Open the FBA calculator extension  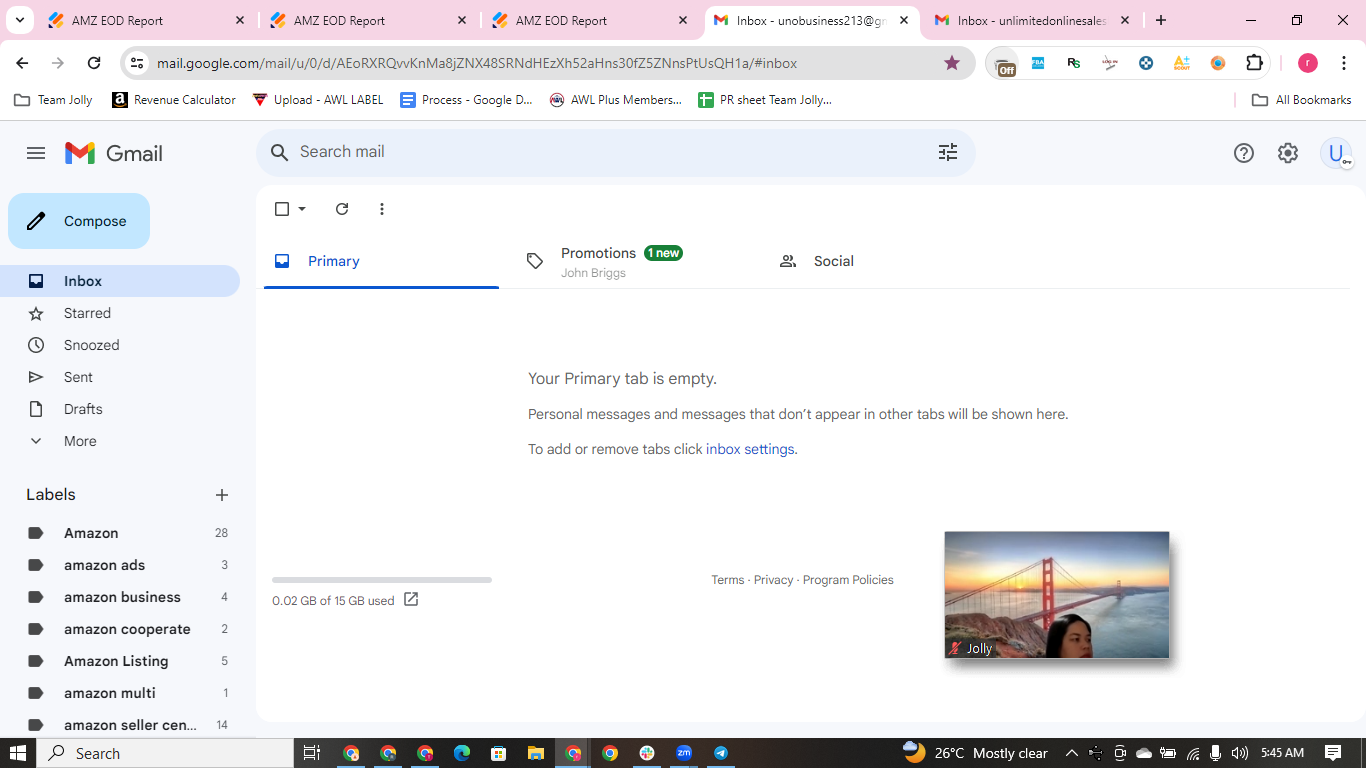(1038, 63)
